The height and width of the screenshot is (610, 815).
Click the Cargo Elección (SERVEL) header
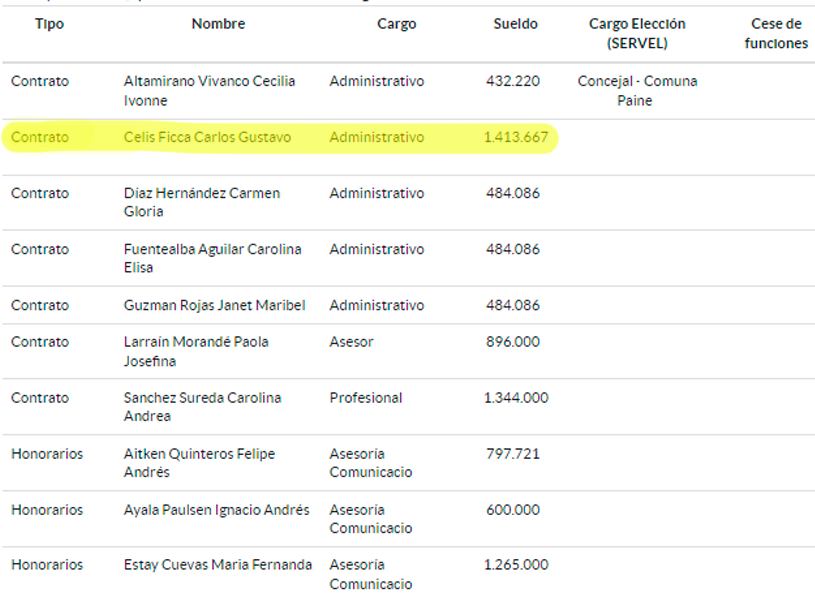pyautogui.click(x=637, y=33)
